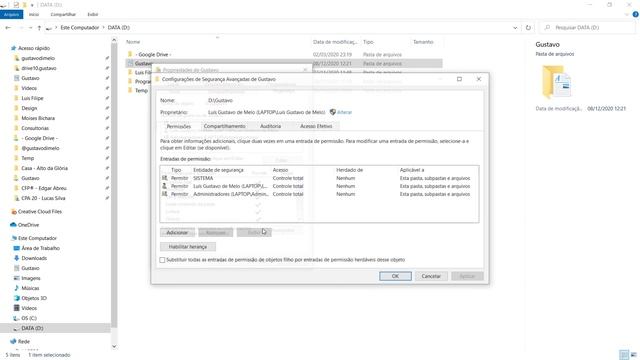Switch to Compartilhamento tab
This screenshot has height=360, width=640.
coord(224,127)
